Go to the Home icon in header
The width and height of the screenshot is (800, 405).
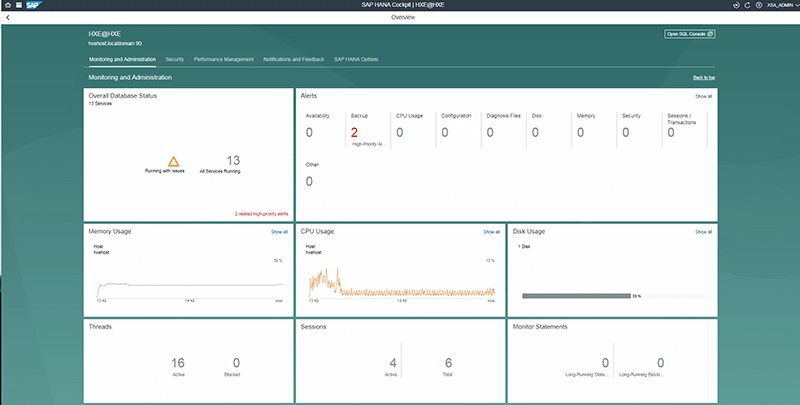(x=7, y=5)
